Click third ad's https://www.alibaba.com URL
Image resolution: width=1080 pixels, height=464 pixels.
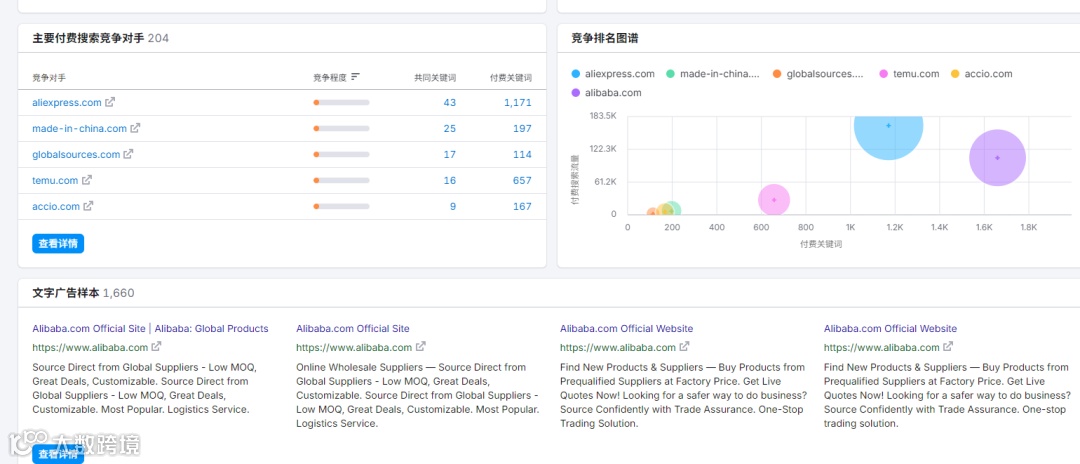tap(618, 347)
